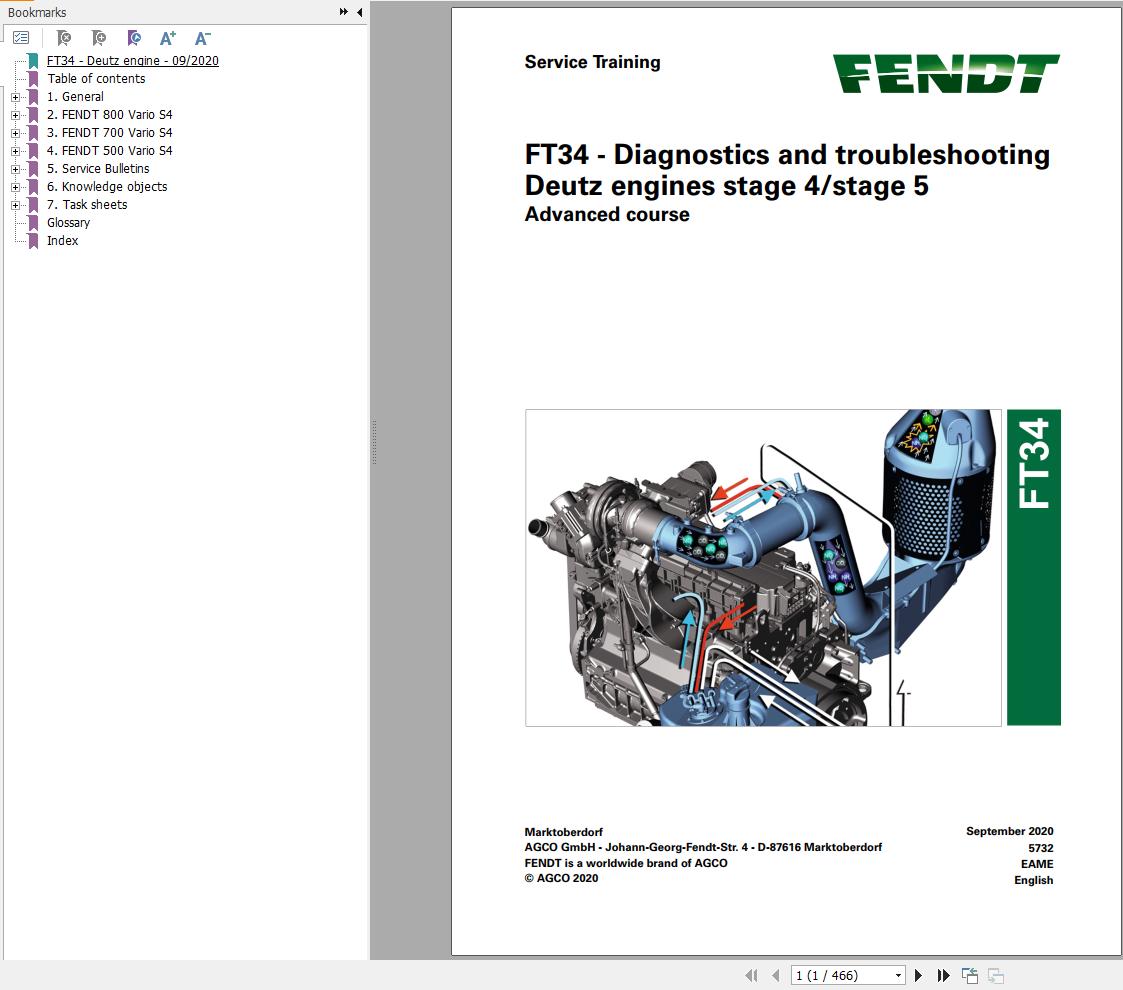Go to the previous page
This screenshot has width=1123, height=990.
point(776,975)
